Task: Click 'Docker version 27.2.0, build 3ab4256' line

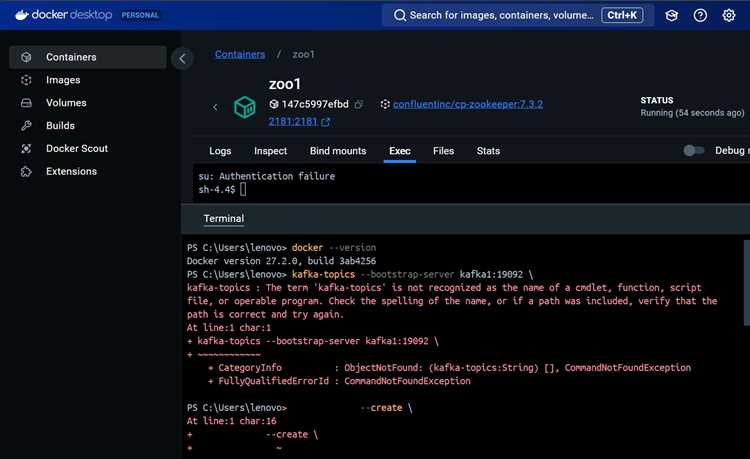Action: click(x=281, y=261)
